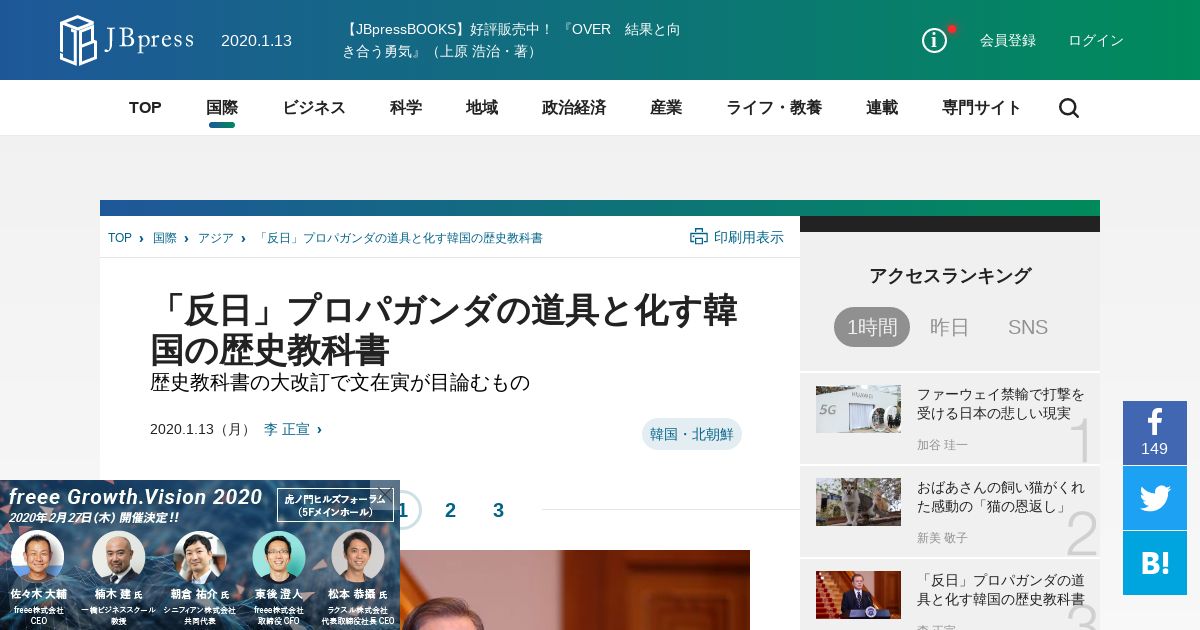
Task: Select 産業 navigation menu item
Action: click(x=666, y=108)
